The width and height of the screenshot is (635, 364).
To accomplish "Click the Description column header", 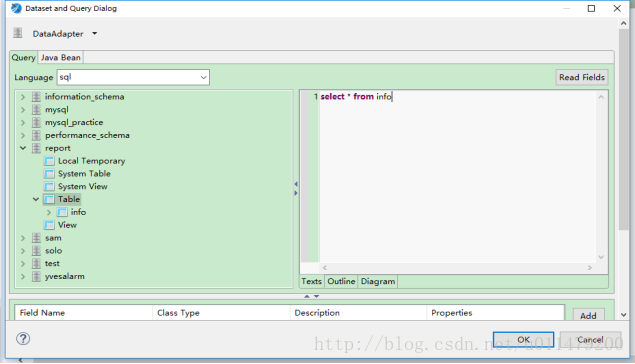I will (x=358, y=313).
